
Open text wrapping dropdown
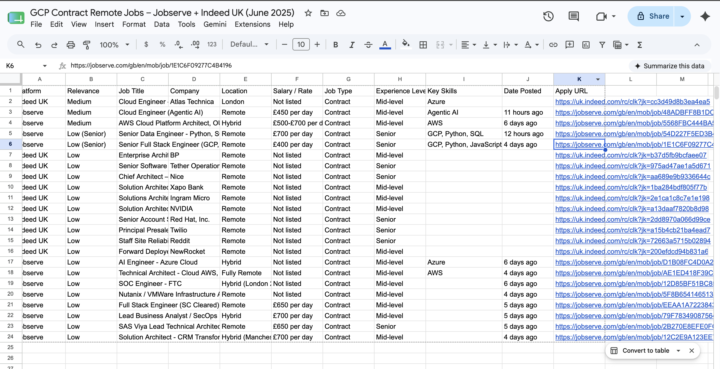(x=510, y=45)
